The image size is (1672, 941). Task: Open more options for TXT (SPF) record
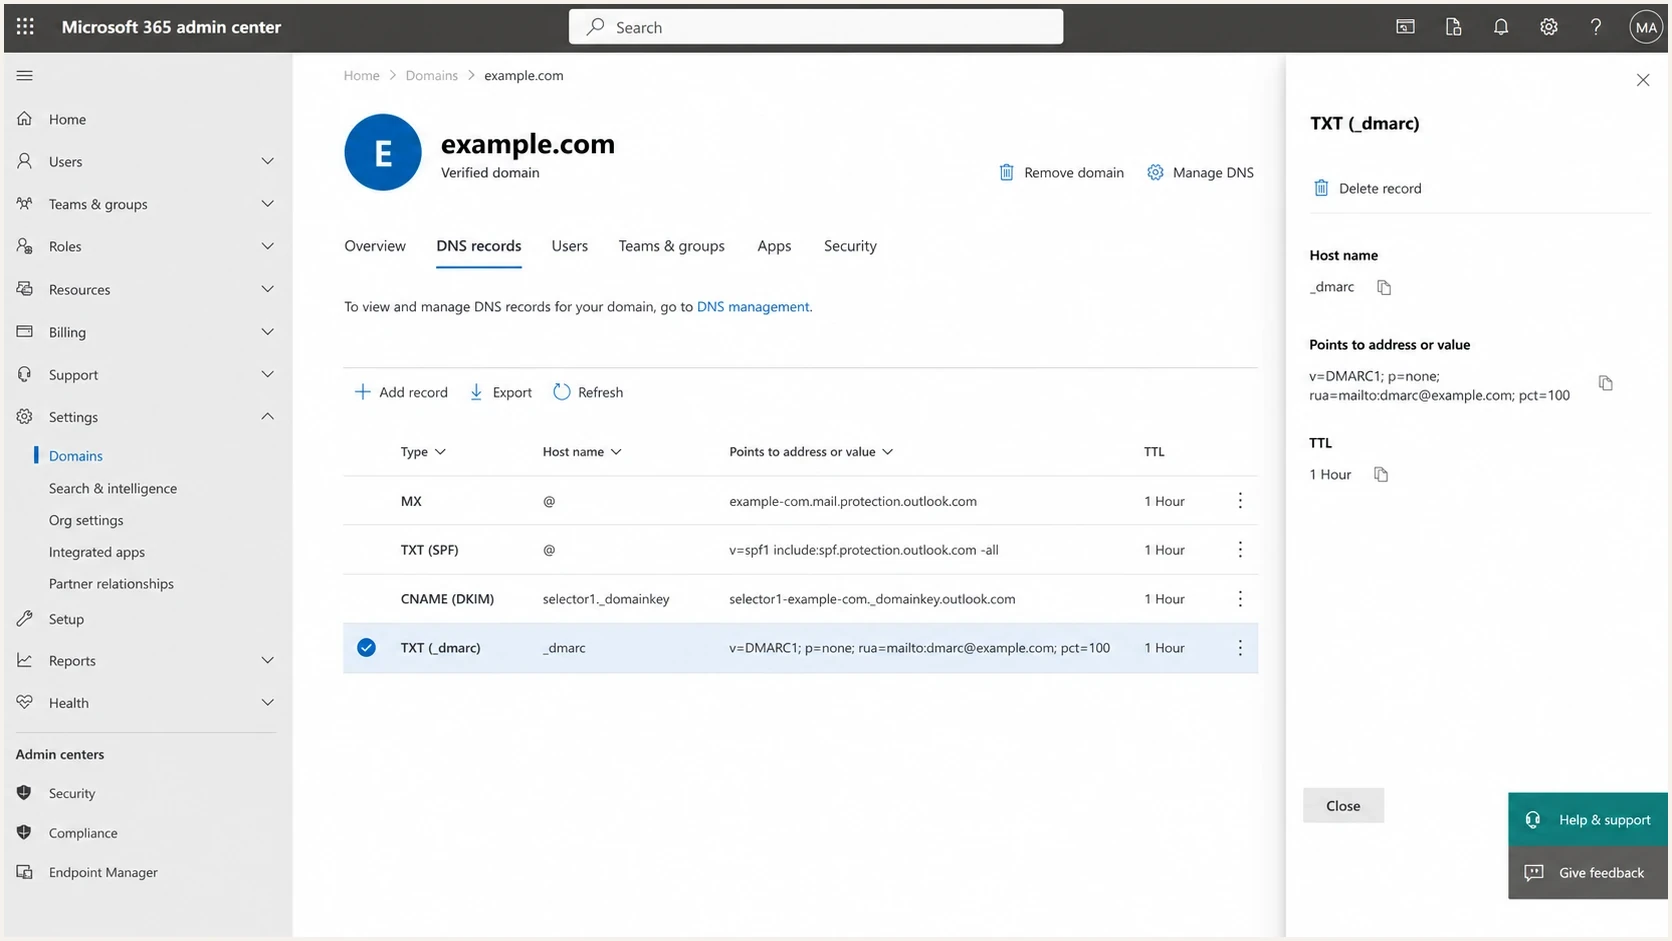[x=1240, y=550]
